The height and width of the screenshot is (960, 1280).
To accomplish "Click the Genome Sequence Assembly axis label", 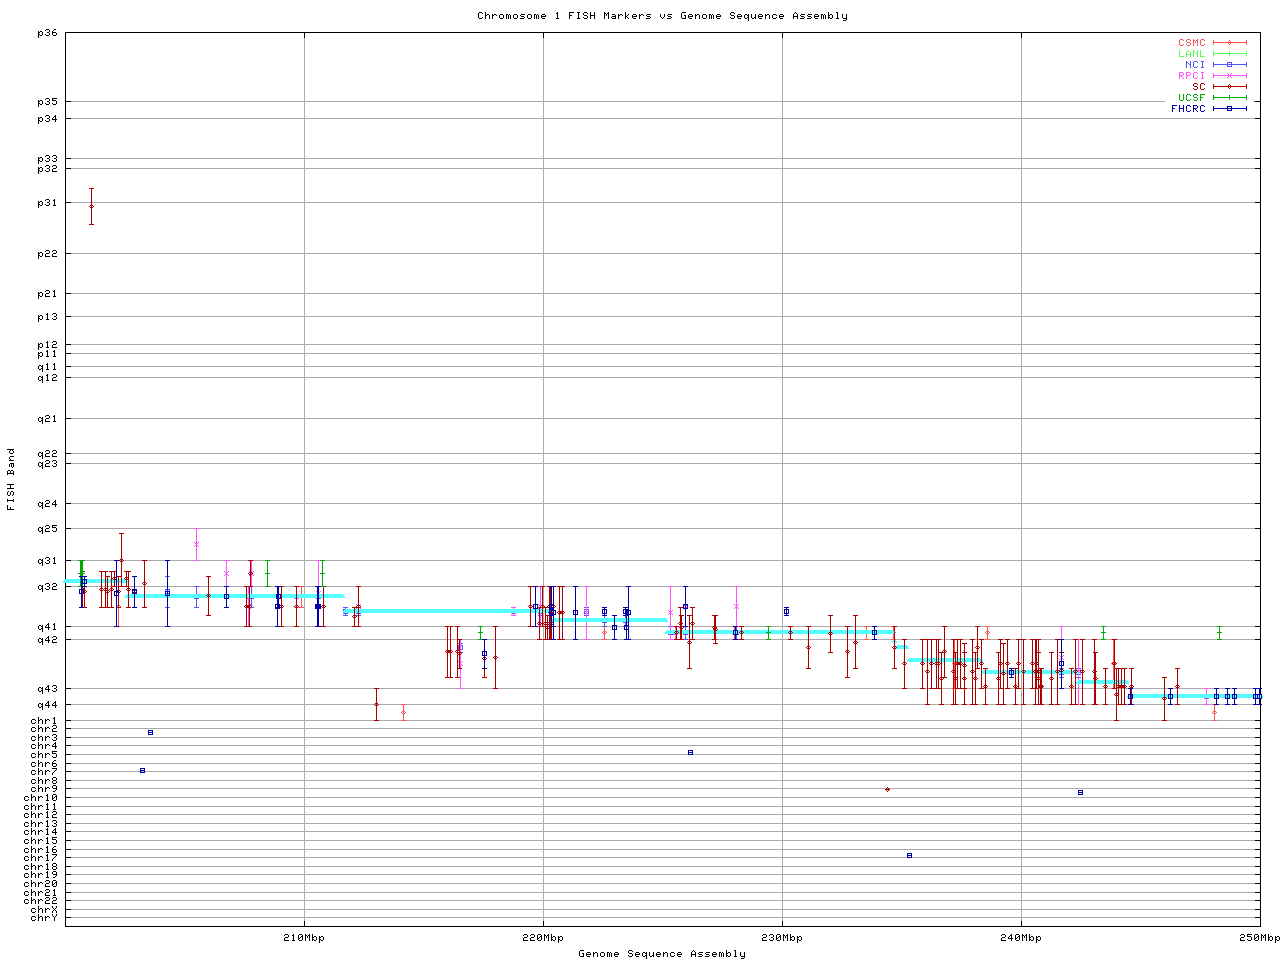I will pos(662,954).
